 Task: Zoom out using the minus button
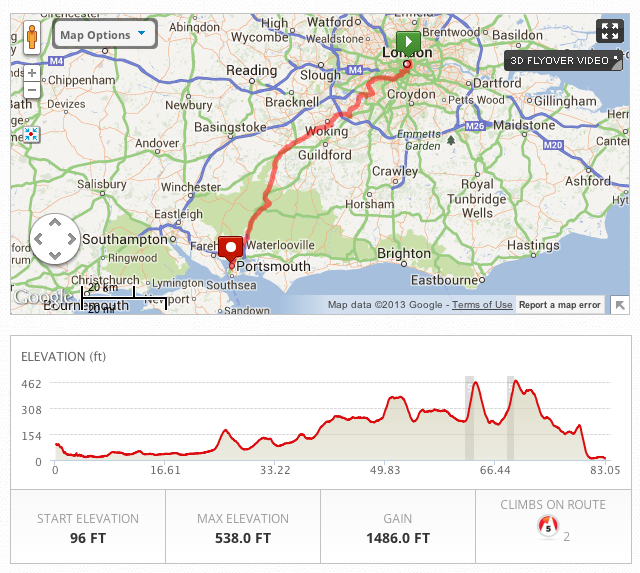31,90
